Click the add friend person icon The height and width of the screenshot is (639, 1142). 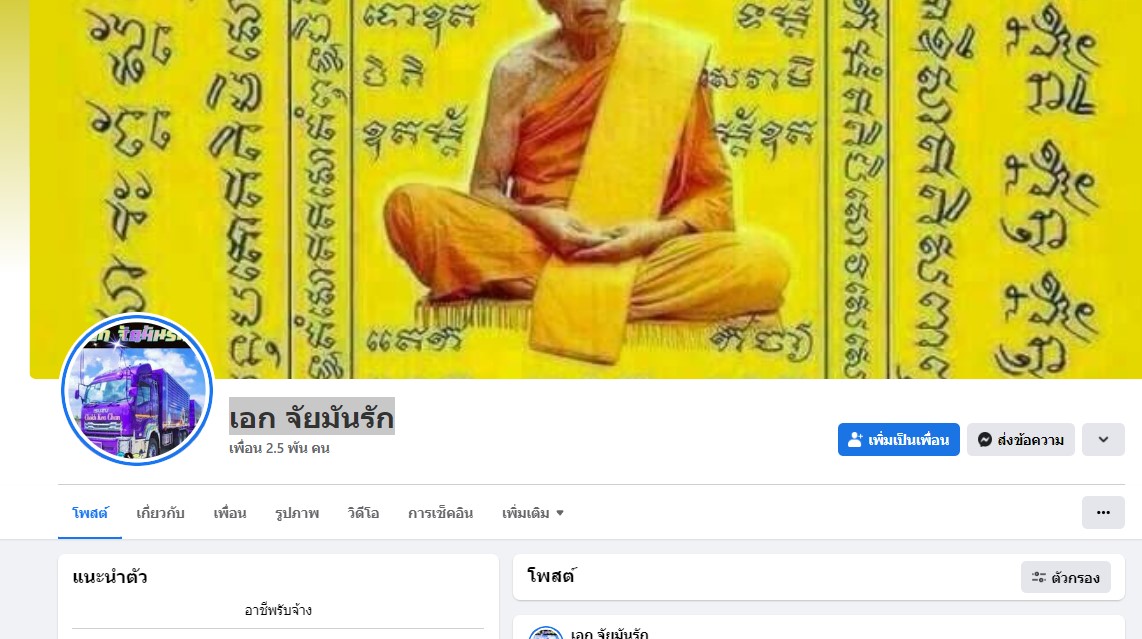855,439
